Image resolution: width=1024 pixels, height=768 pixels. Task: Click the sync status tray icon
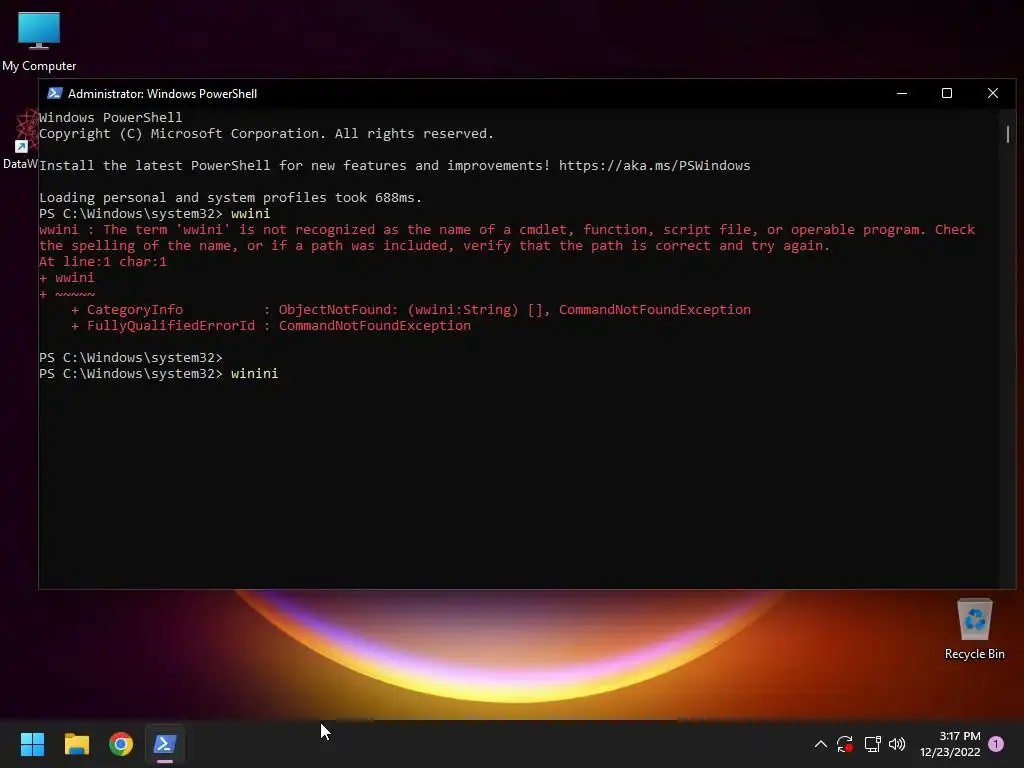point(845,744)
